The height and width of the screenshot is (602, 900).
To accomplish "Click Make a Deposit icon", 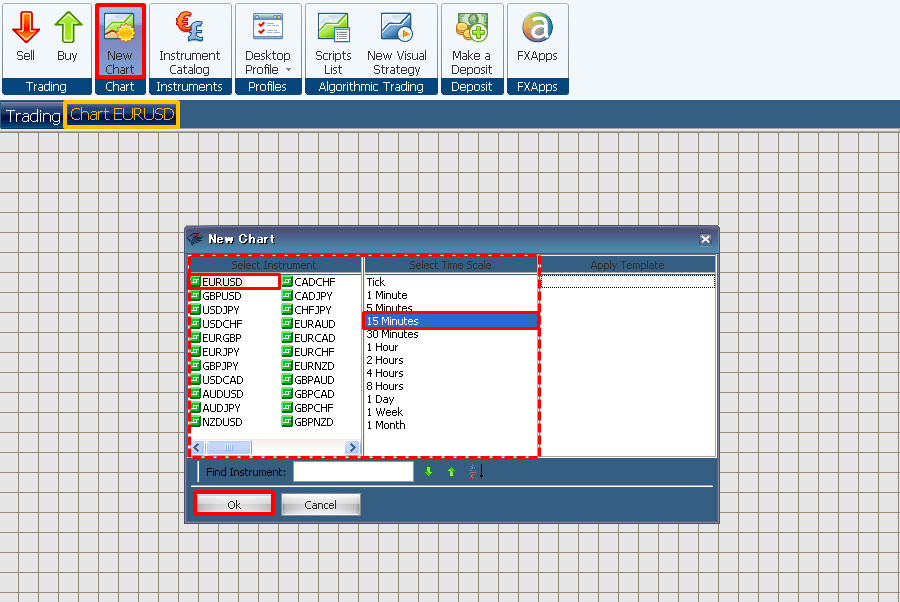I will (x=471, y=28).
